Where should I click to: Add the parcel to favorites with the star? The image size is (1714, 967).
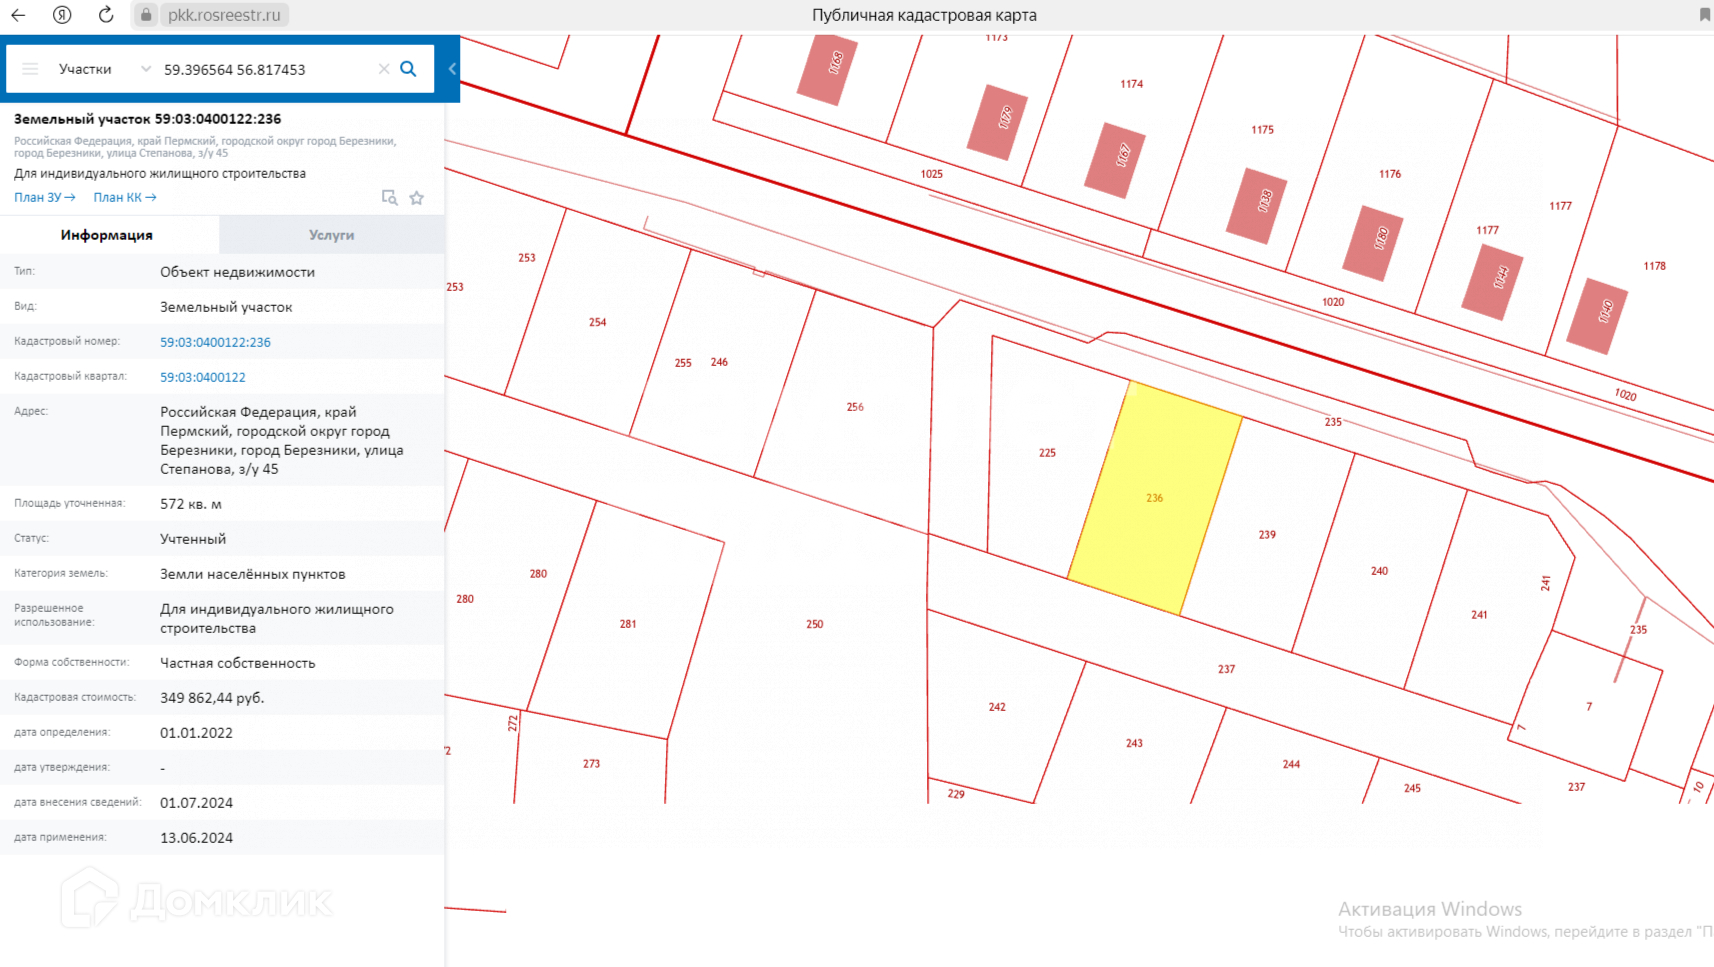click(x=417, y=198)
